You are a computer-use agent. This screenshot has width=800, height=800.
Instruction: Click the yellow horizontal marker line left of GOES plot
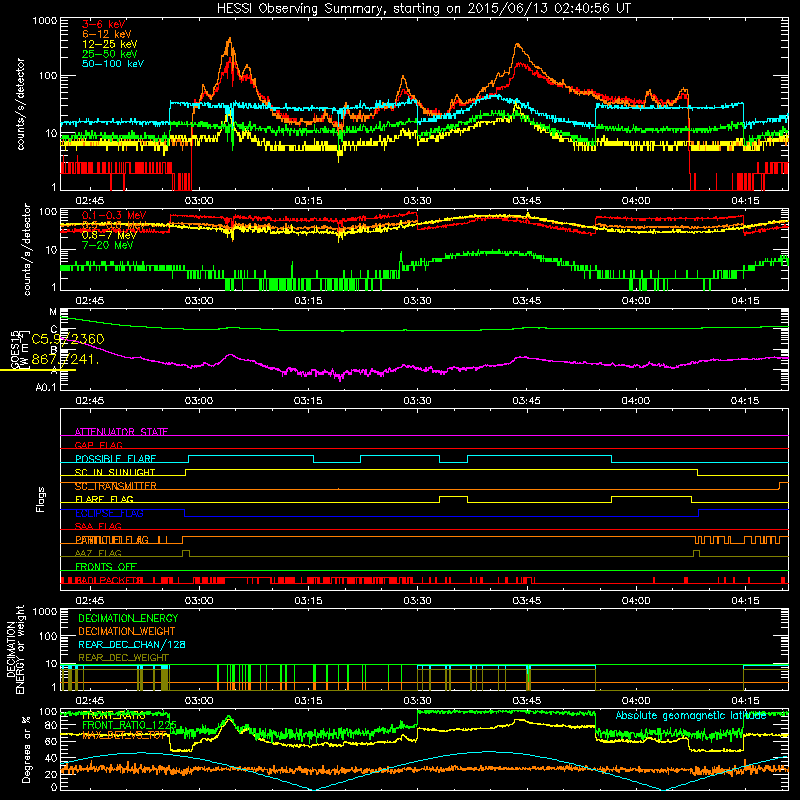point(38,370)
